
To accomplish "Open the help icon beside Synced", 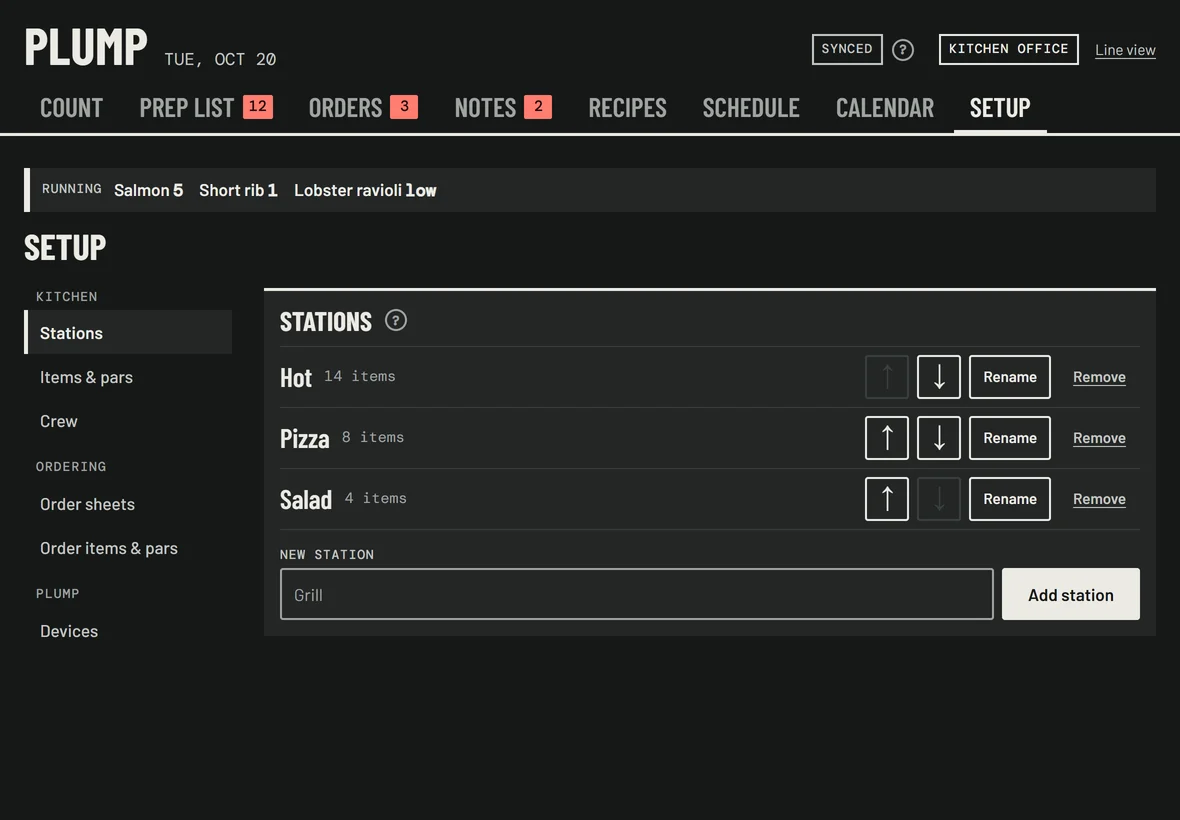I will click(x=902, y=50).
